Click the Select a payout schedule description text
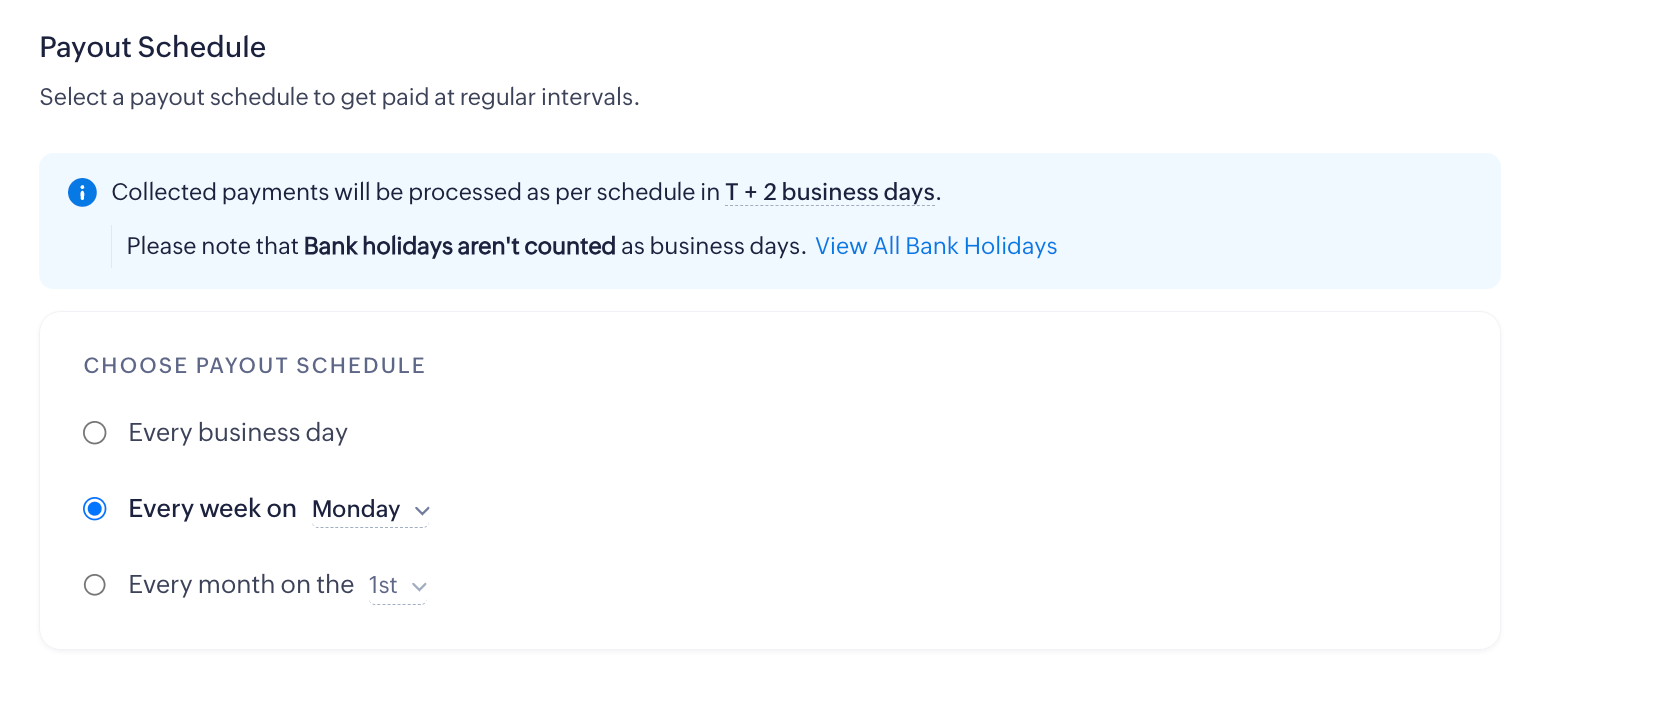 point(339,97)
